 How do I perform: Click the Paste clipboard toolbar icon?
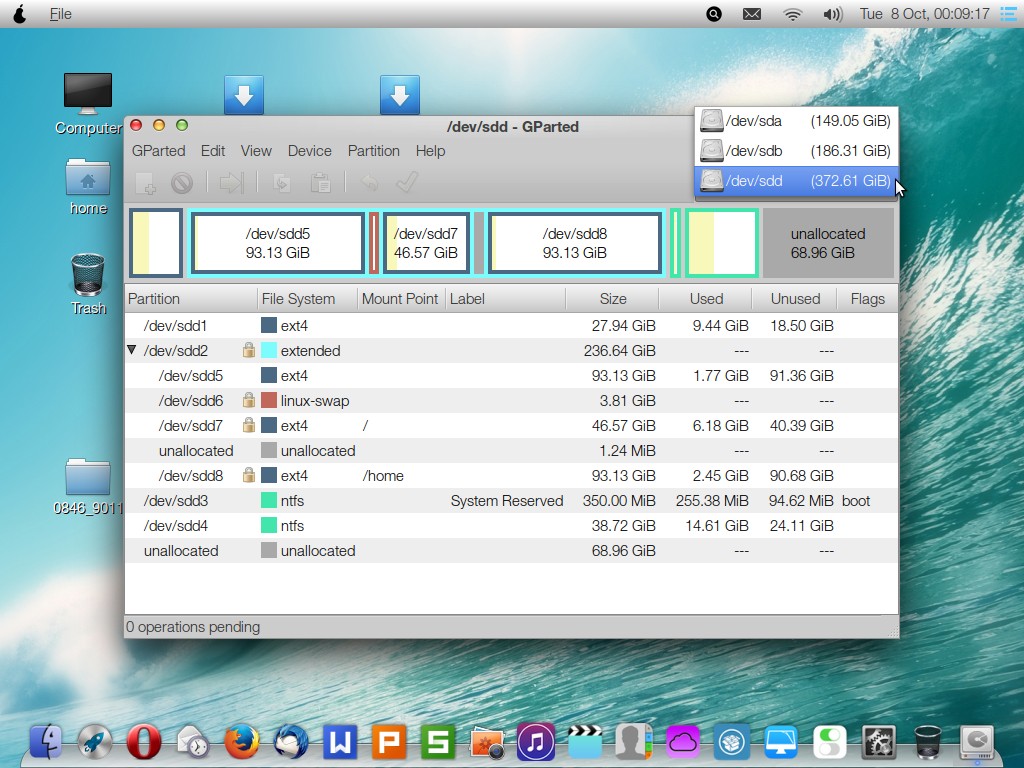coord(320,183)
